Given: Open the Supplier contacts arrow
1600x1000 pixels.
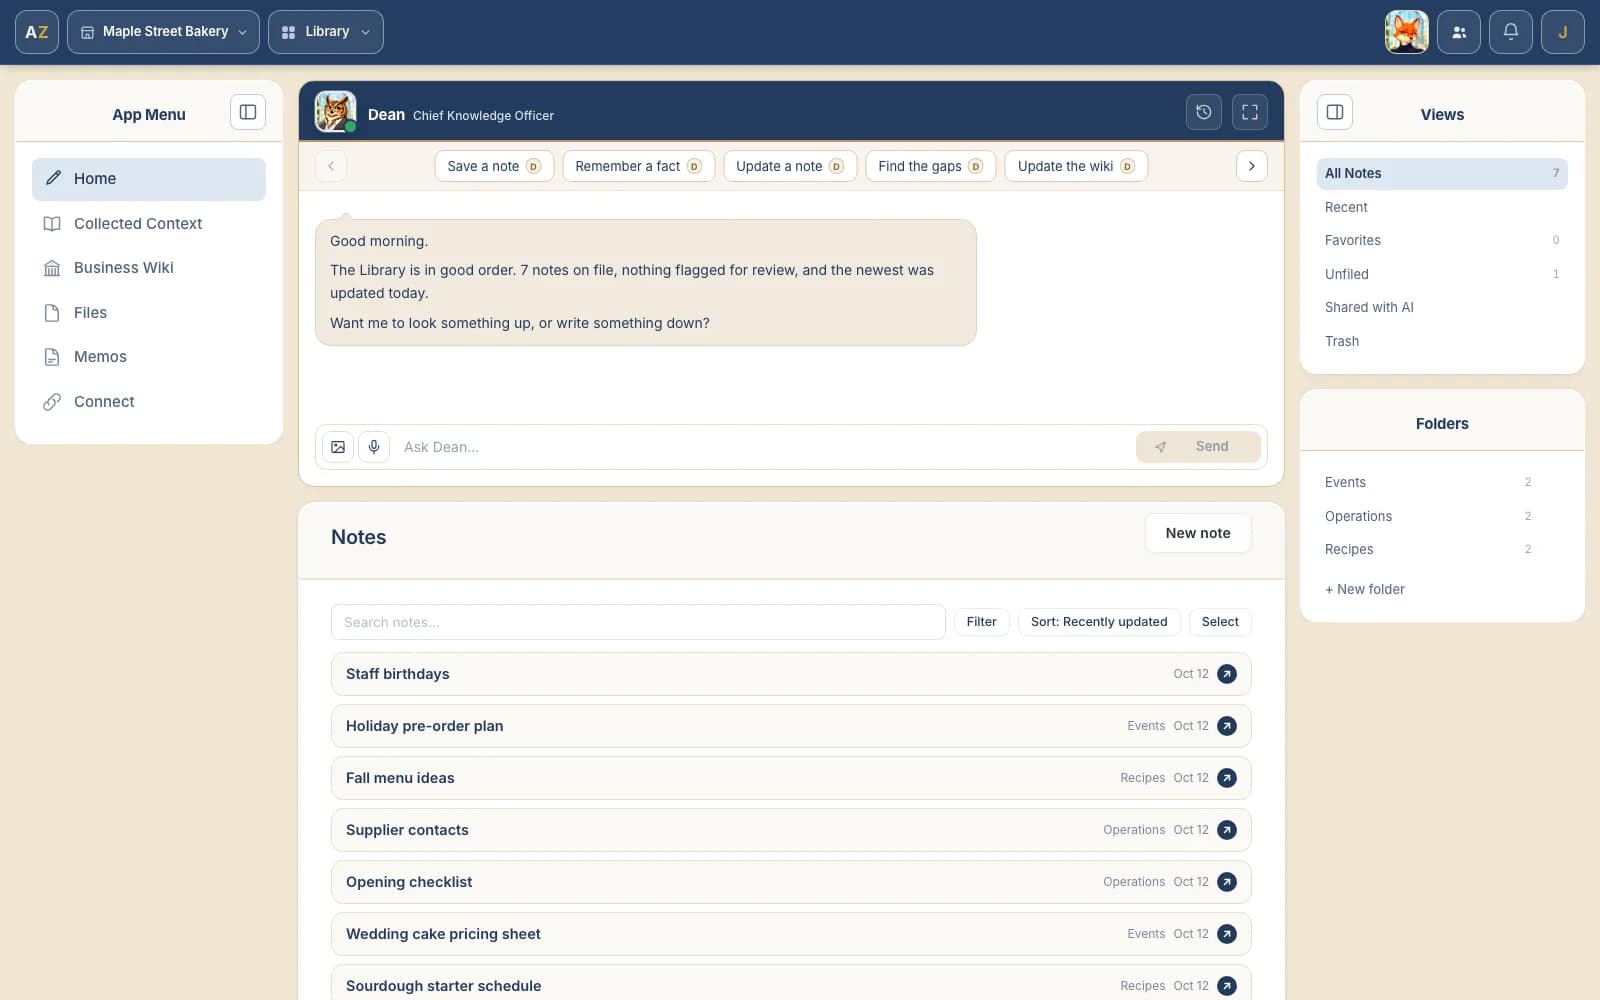Looking at the screenshot, I should [x=1227, y=830].
